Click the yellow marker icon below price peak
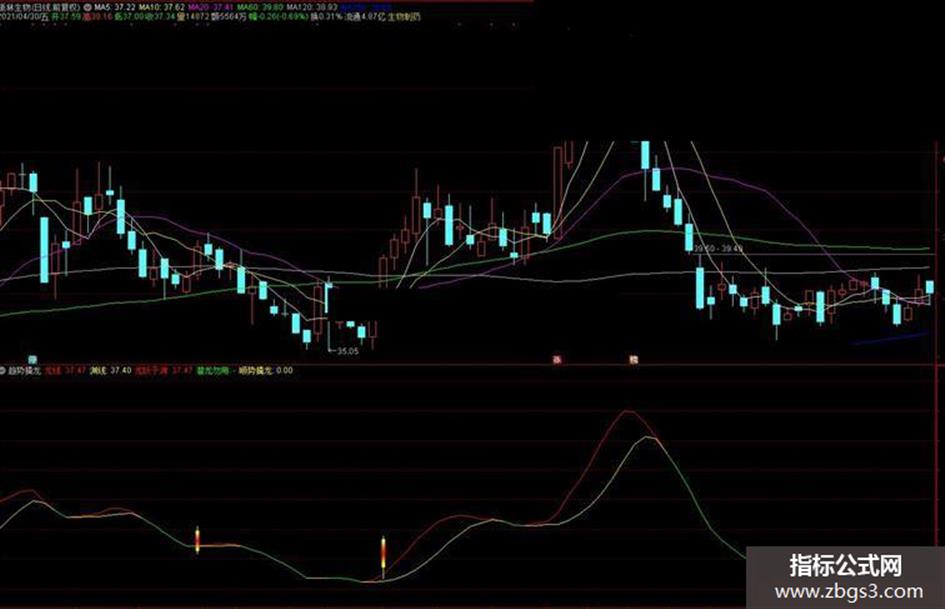This screenshot has height=609, width=945. (x=633, y=360)
